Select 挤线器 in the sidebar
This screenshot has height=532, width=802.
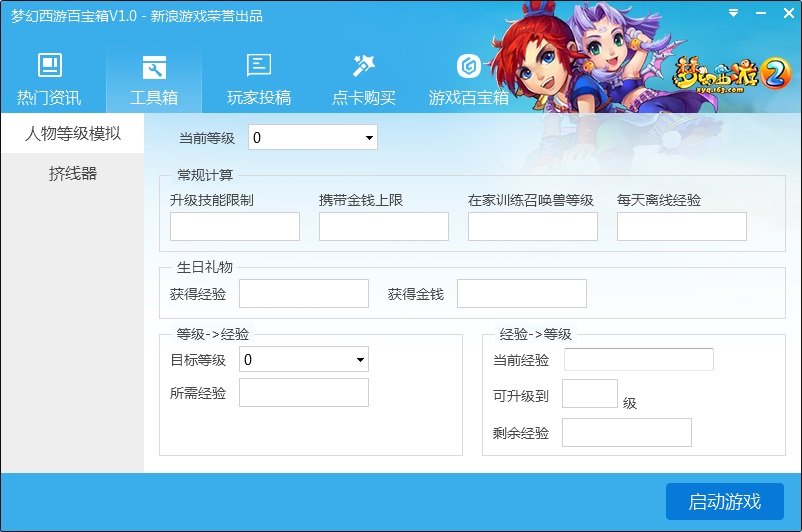73,173
